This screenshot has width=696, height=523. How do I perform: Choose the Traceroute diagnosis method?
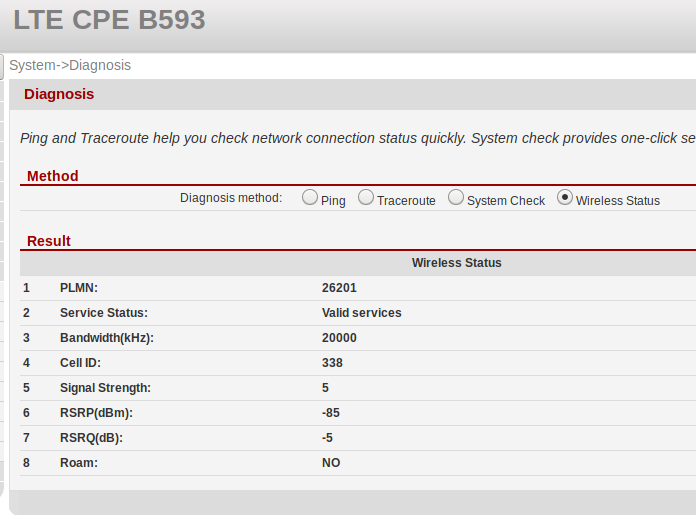pyautogui.click(x=366, y=198)
